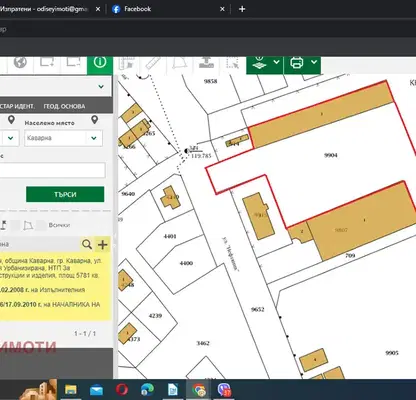This screenshot has height=400, width=416.
Task: Click parcel label 9858 on the map
Action: pos(211,81)
